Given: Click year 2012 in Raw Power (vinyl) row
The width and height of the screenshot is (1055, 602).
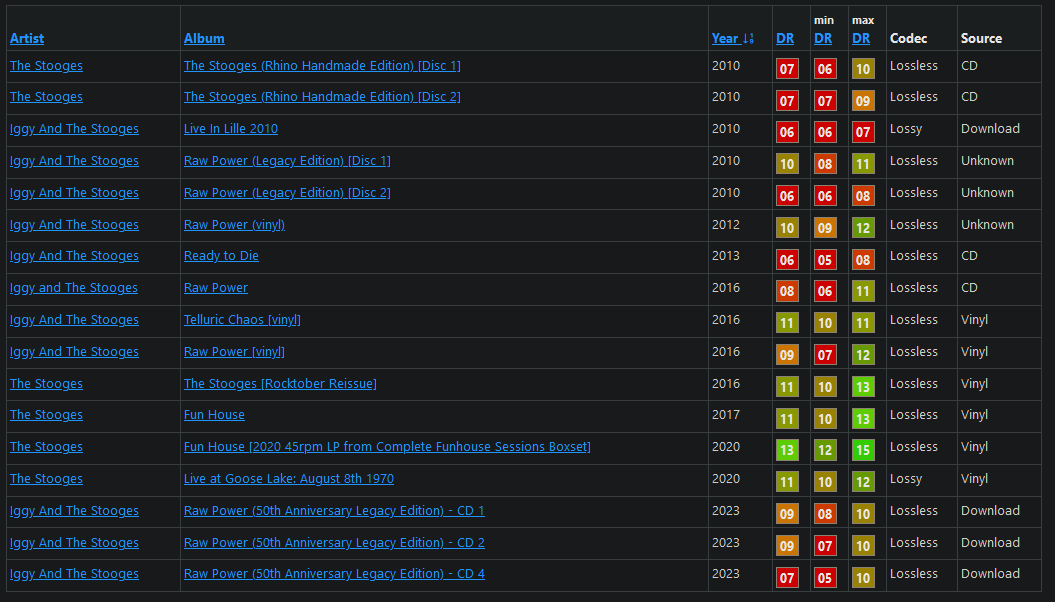Looking at the screenshot, I should click(725, 225).
